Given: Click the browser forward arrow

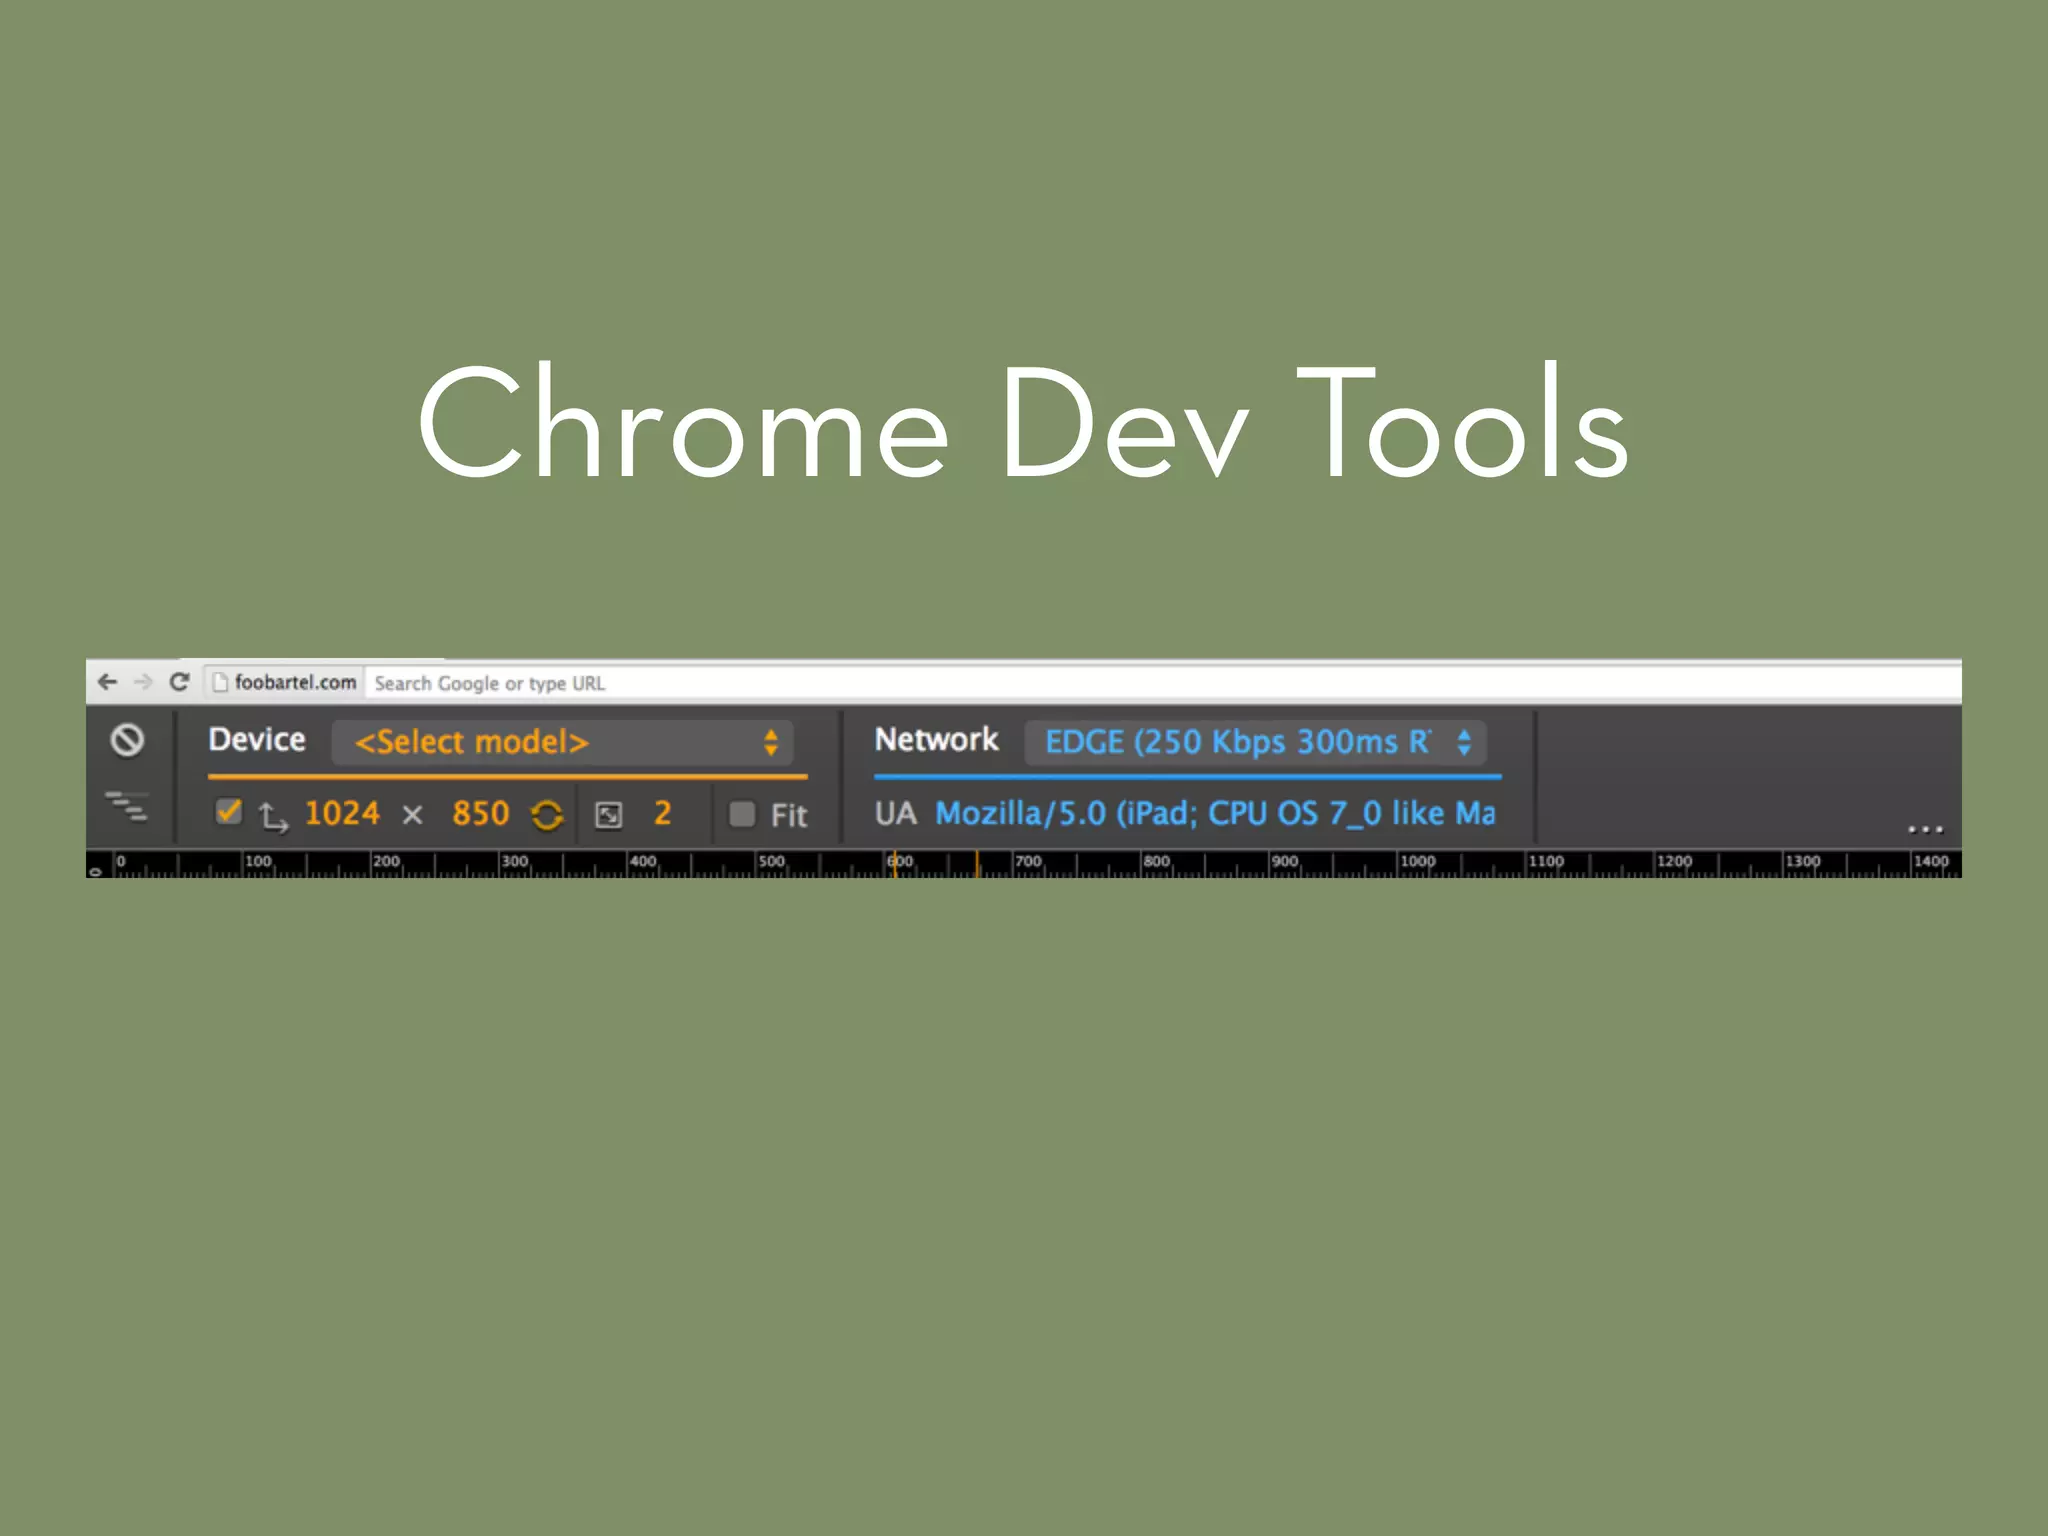Looking at the screenshot, I should [144, 682].
